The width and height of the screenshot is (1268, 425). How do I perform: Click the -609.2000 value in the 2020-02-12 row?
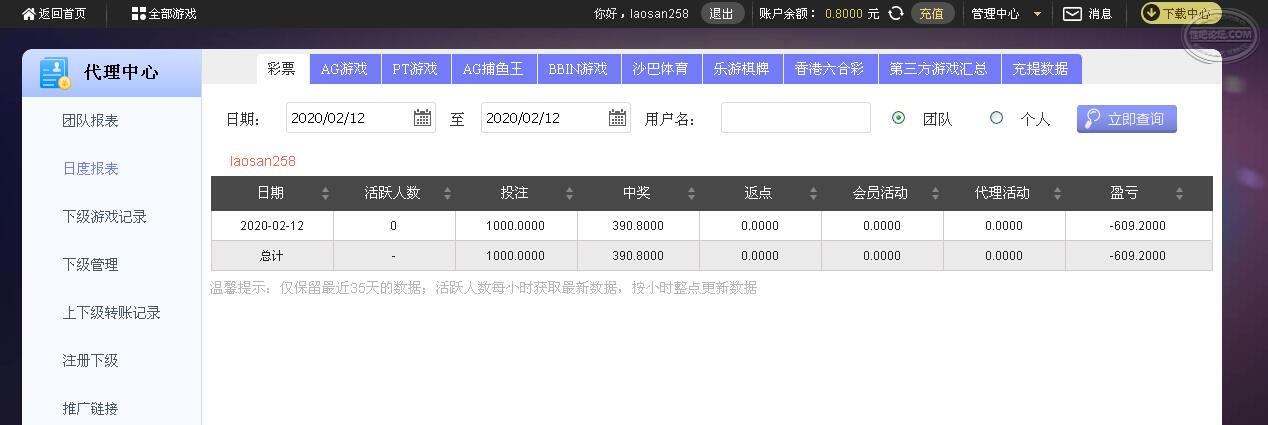click(1138, 226)
